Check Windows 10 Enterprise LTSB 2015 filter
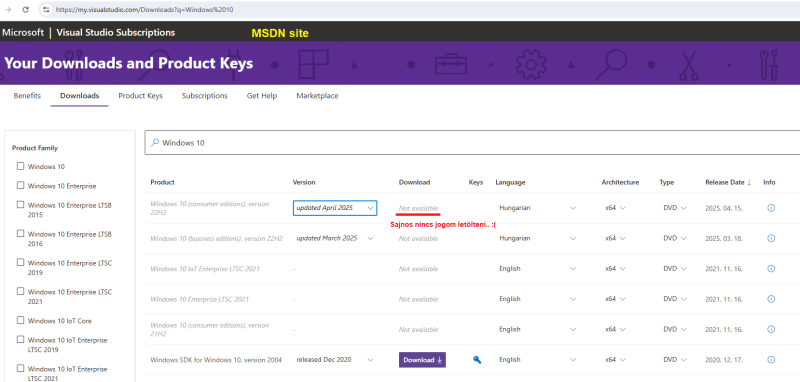 click(20, 205)
